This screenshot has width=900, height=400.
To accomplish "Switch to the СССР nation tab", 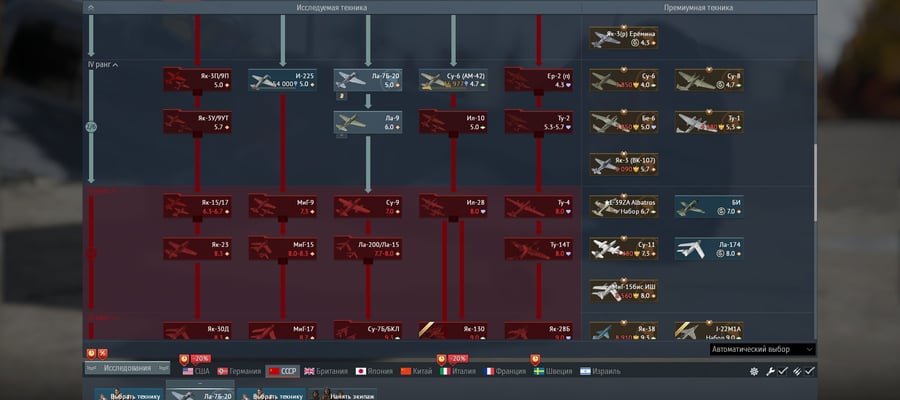I will pos(282,371).
